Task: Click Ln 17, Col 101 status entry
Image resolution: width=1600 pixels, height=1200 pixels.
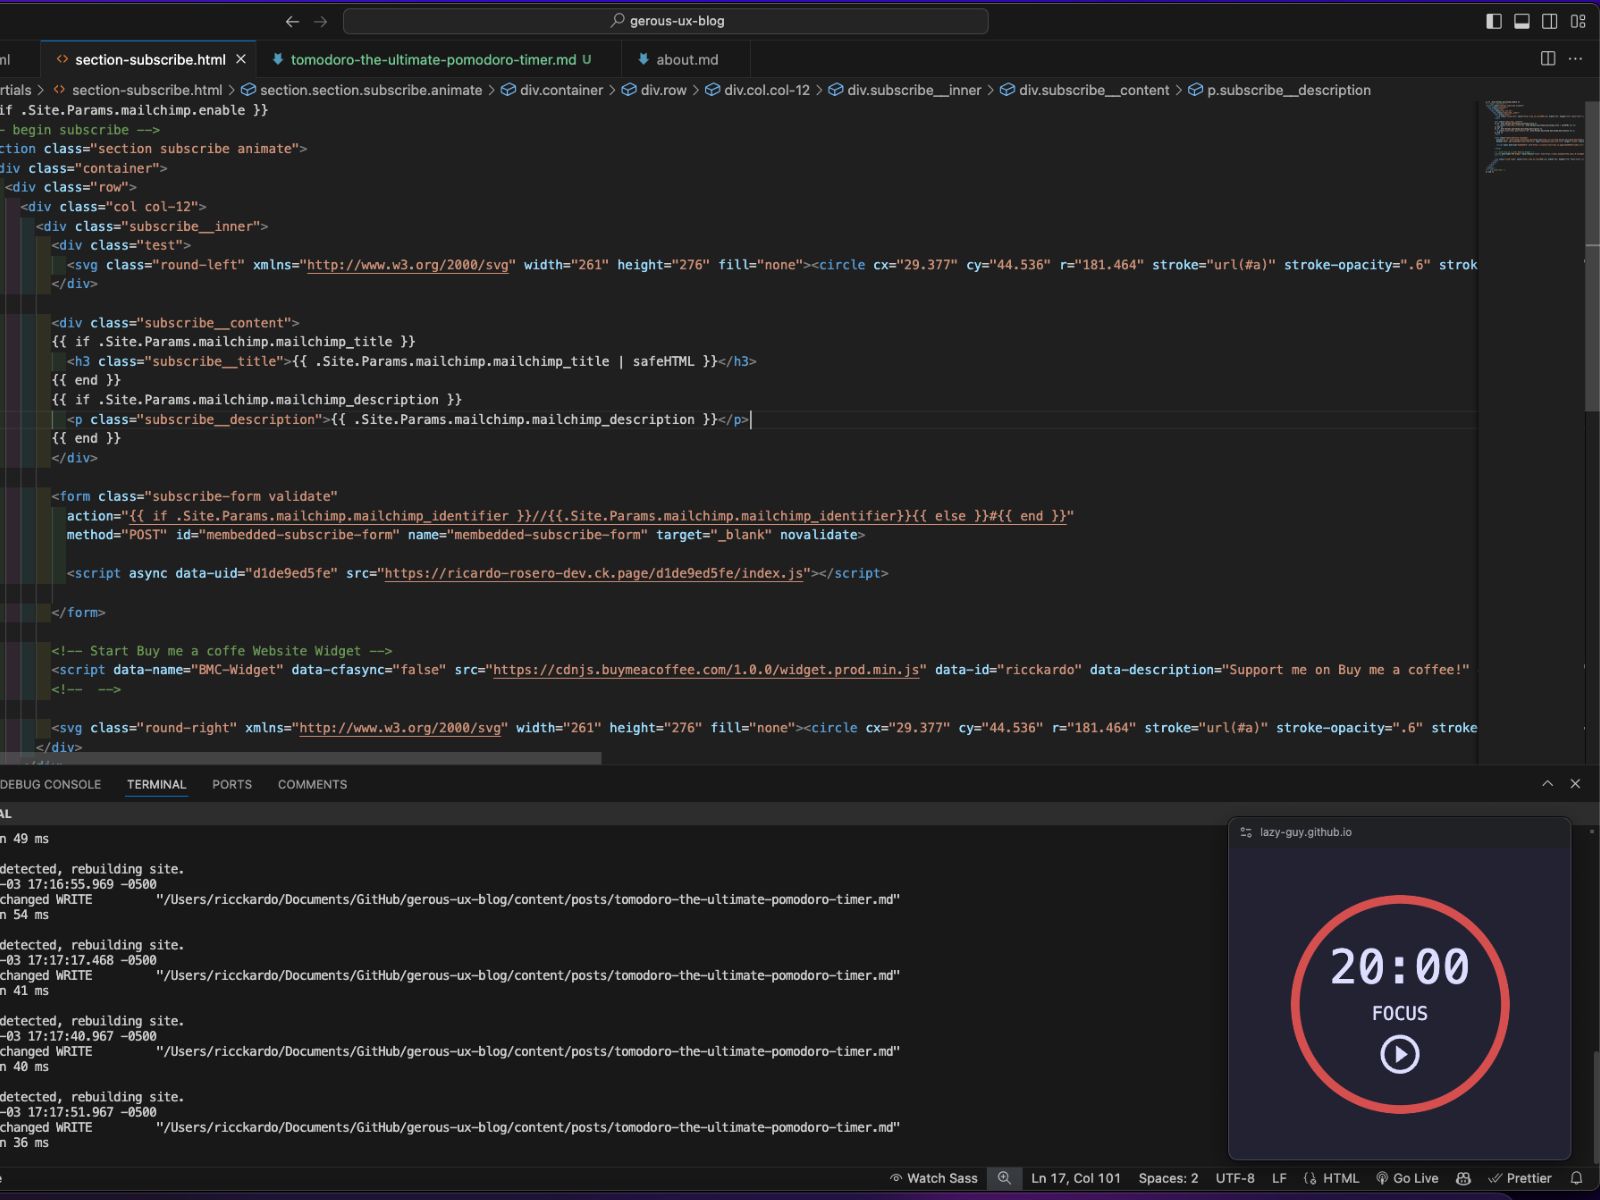Action: click(1076, 1178)
